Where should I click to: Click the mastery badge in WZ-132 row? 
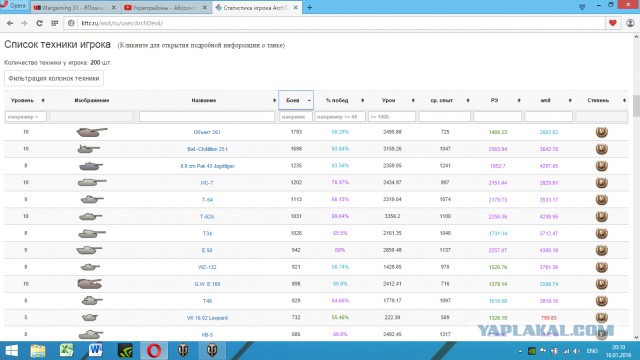[x=601, y=267]
